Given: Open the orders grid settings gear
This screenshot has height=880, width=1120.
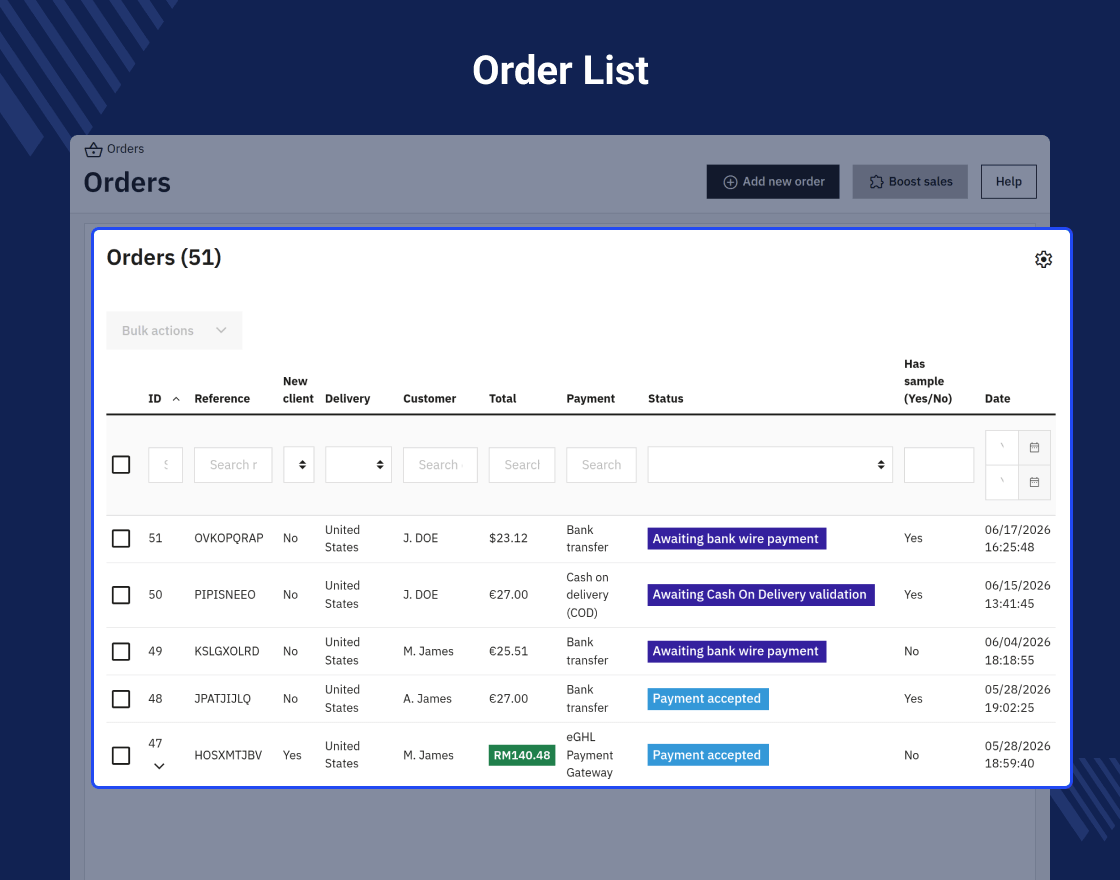Looking at the screenshot, I should click(1043, 259).
